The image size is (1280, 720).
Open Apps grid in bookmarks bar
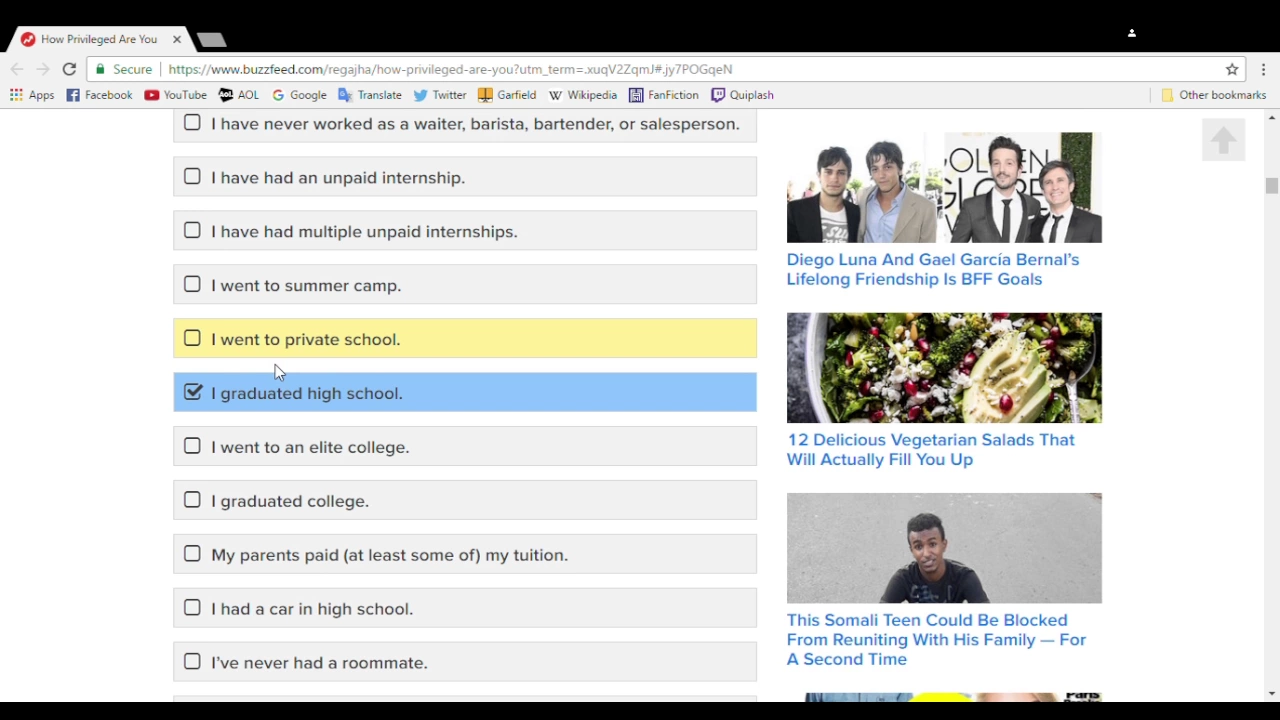(32, 95)
